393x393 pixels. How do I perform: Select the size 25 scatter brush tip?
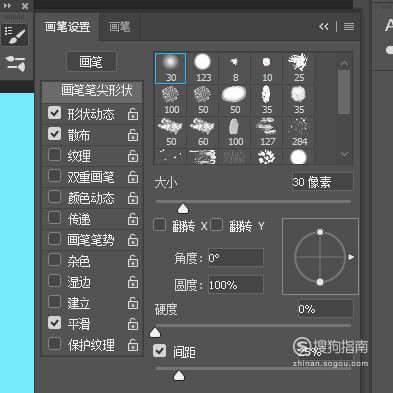click(299, 68)
